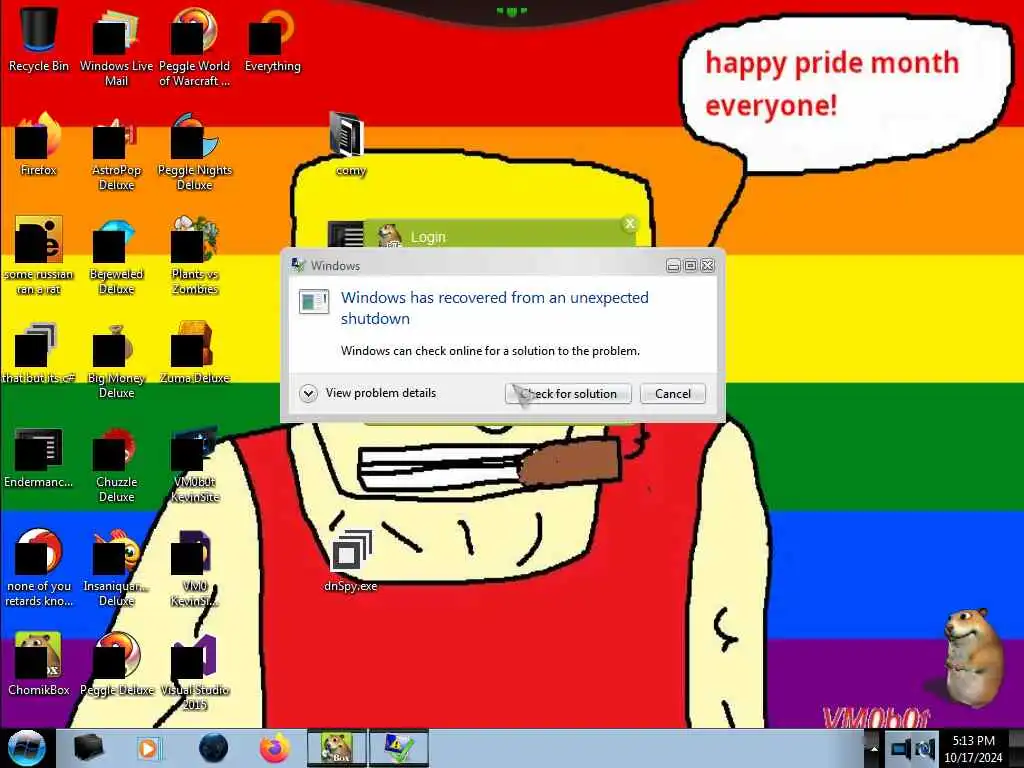Open VM0b0t KevinSite desktop icon

[x=194, y=464]
